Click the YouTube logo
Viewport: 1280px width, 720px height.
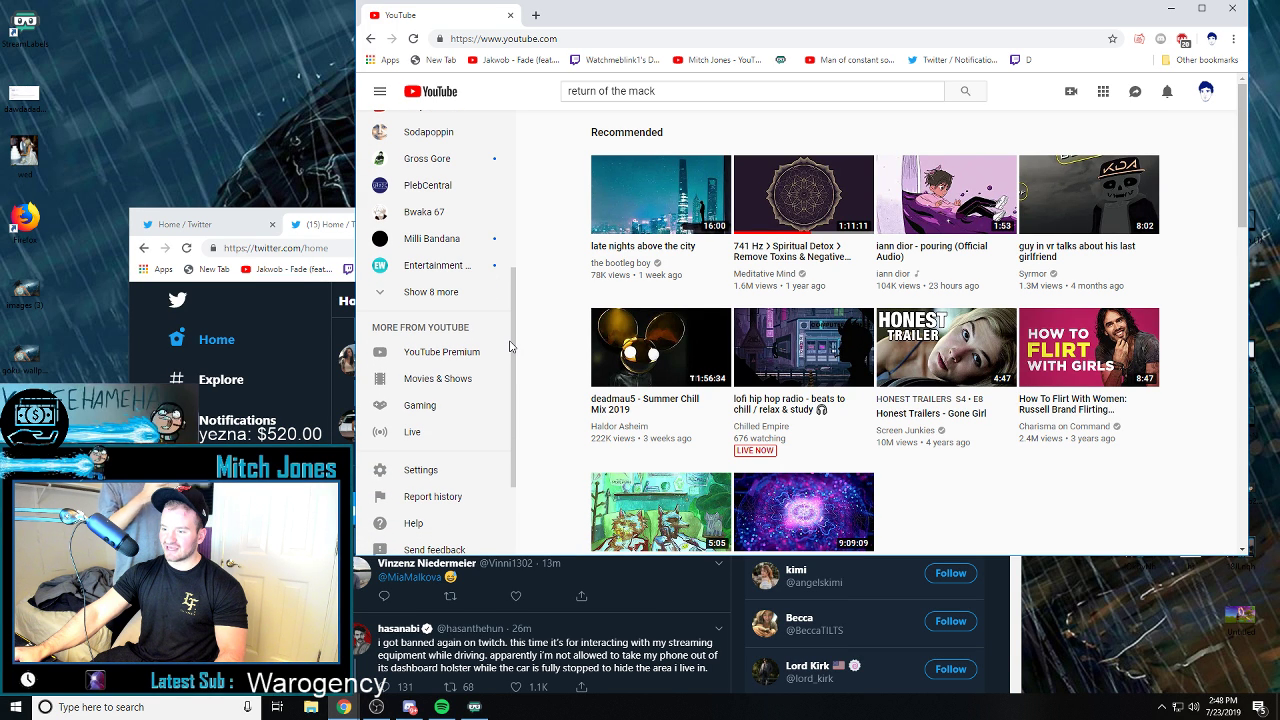pyautogui.click(x=431, y=91)
